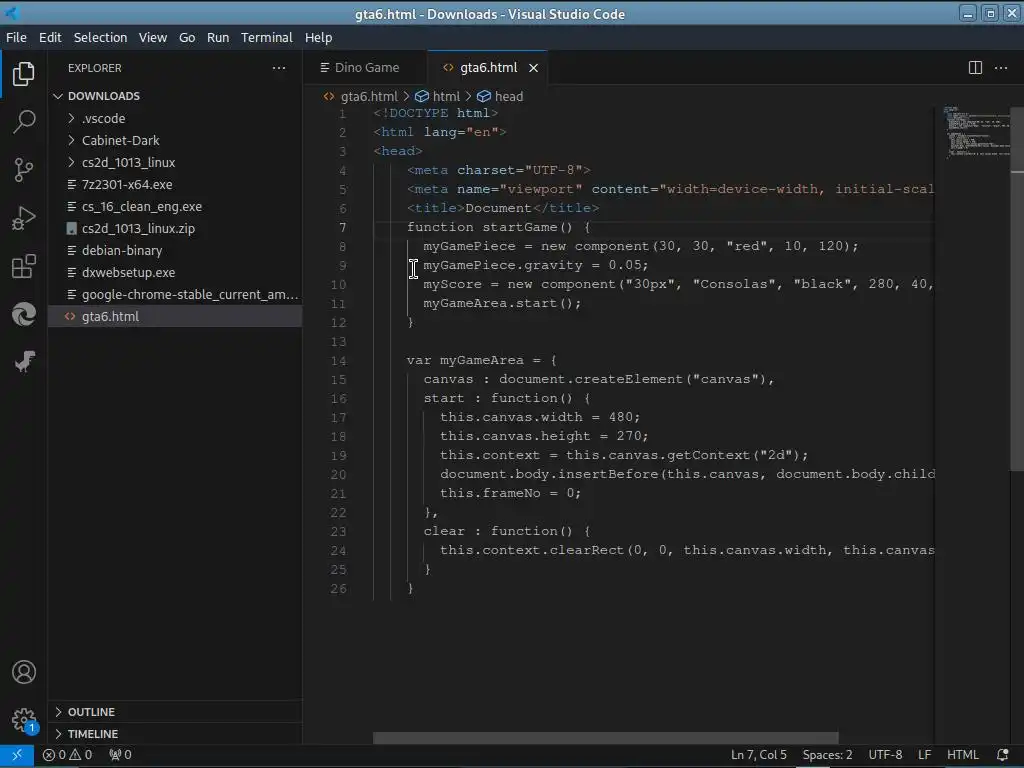
Task: Select gta6.html in the explorer tree
Action: [x=175, y=317]
